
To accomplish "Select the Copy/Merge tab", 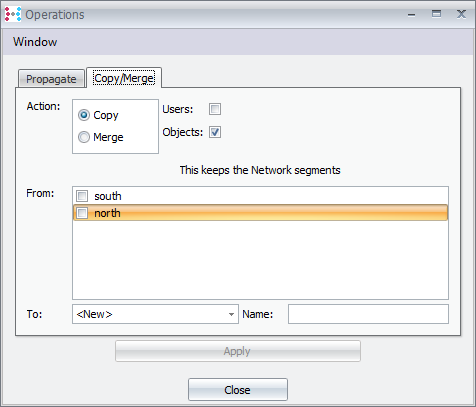I will click(x=124, y=78).
